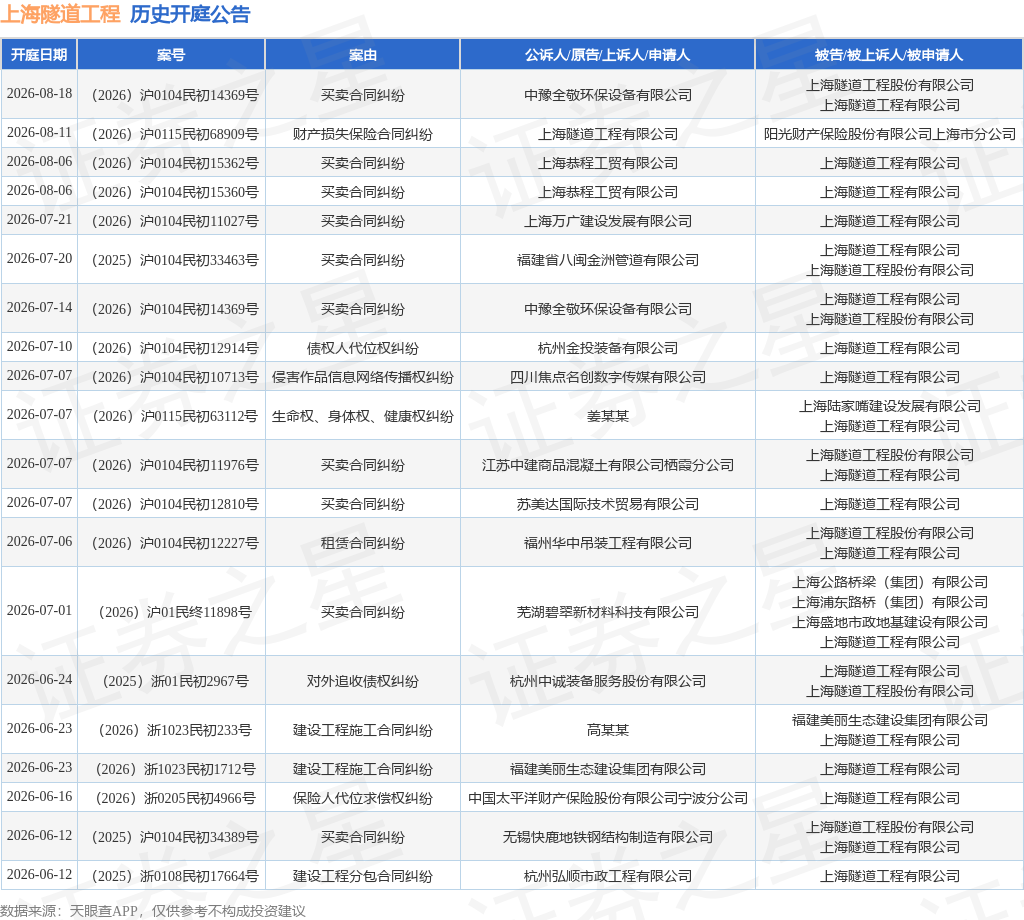Click the 被告/被上诉人/被申请人 column header
1024x920 pixels.
click(x=889, y=55)
